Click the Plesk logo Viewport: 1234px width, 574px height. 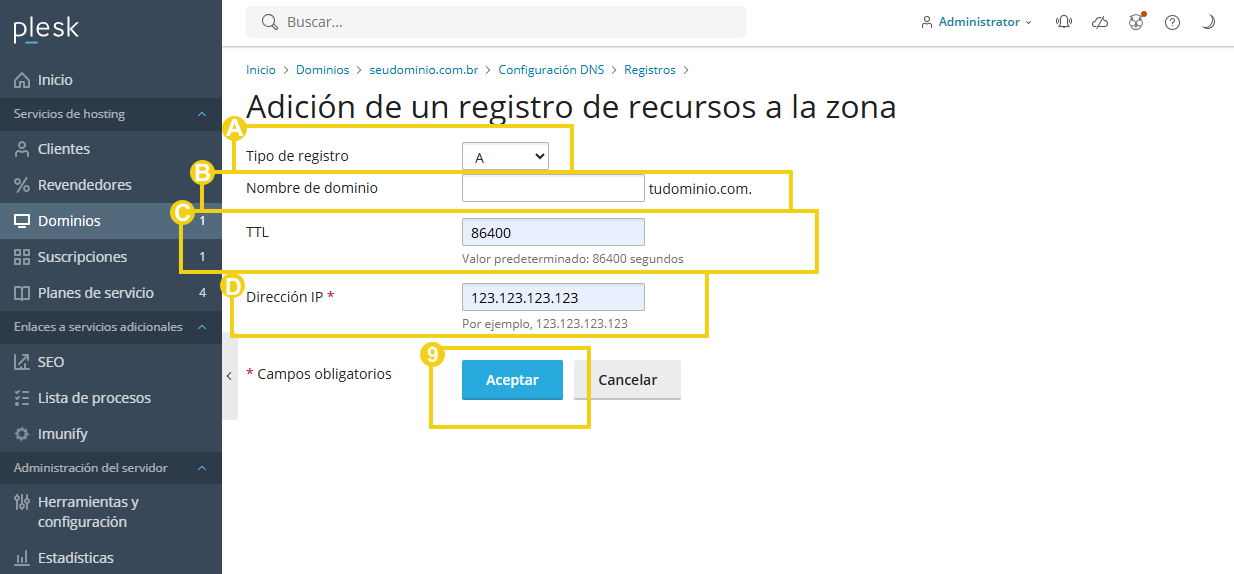coord(46,30)
